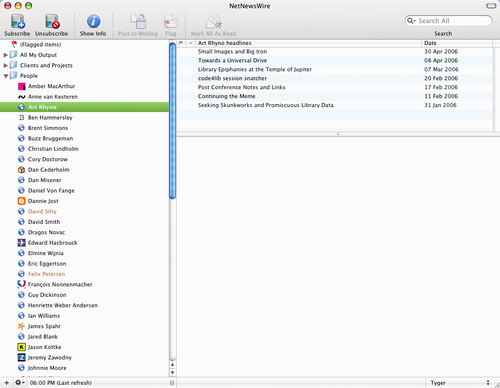Screen dimensions: 500x388
Task: Select the Elmine Wijnia feed
Action: tap(46, 253)
